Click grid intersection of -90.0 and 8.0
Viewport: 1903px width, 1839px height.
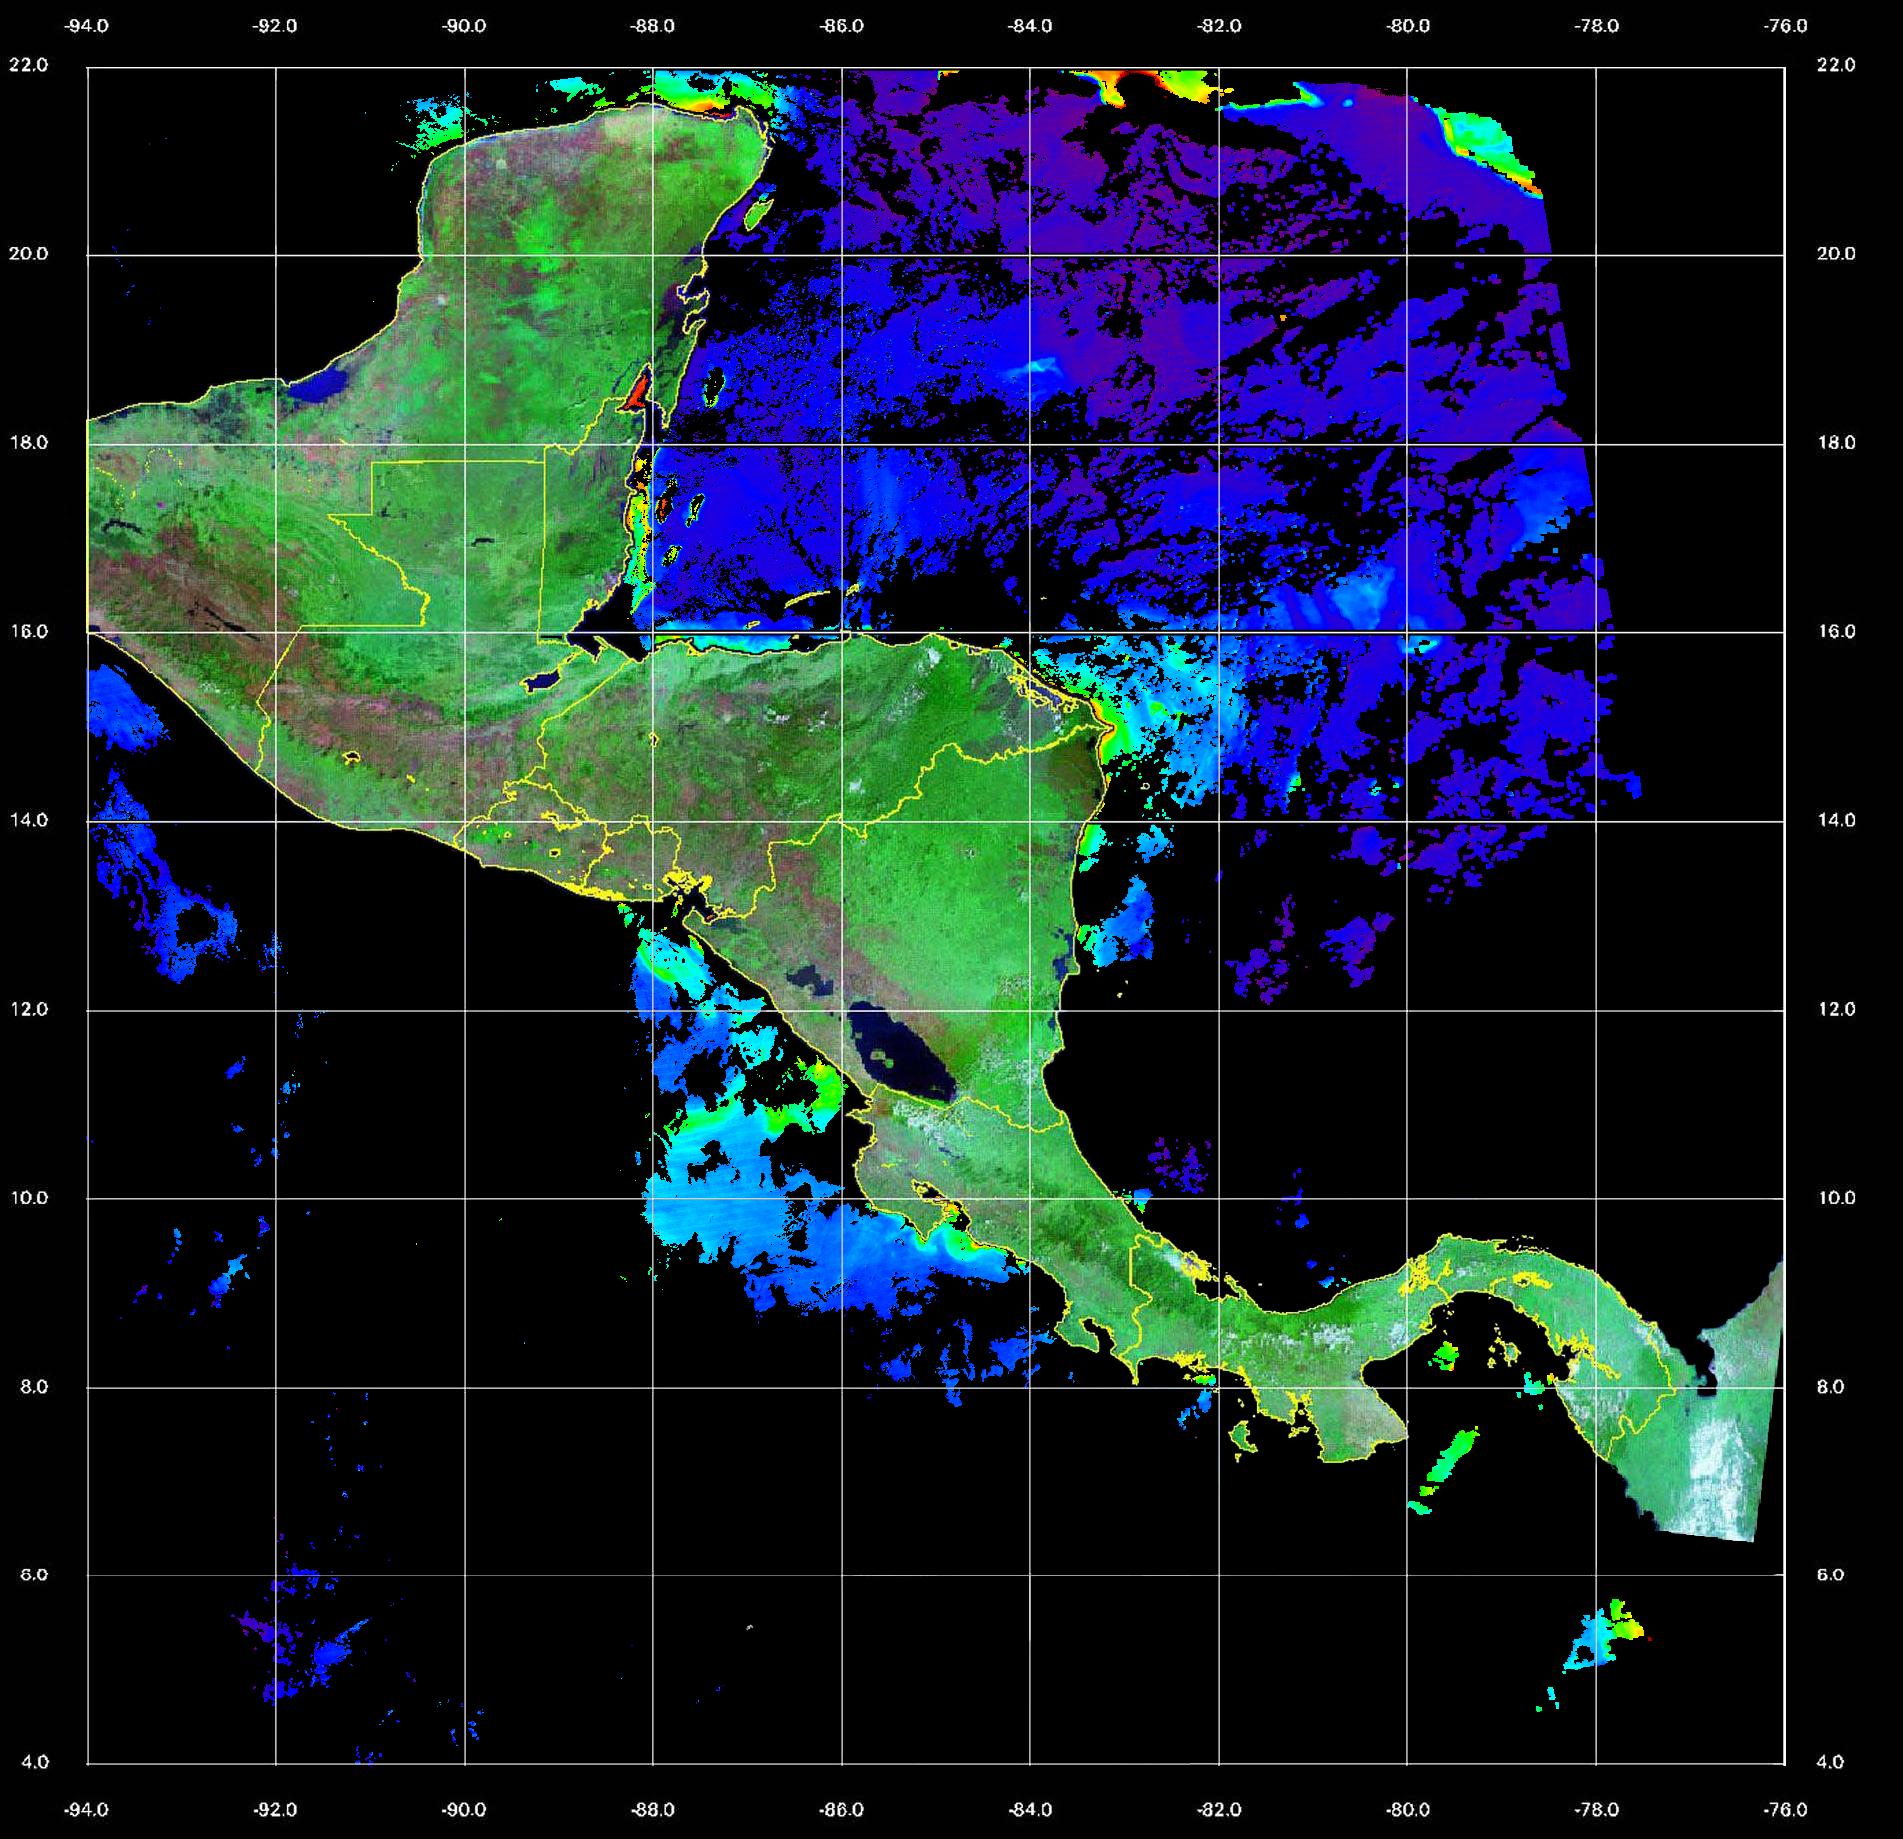click(x=465, y=1388)
